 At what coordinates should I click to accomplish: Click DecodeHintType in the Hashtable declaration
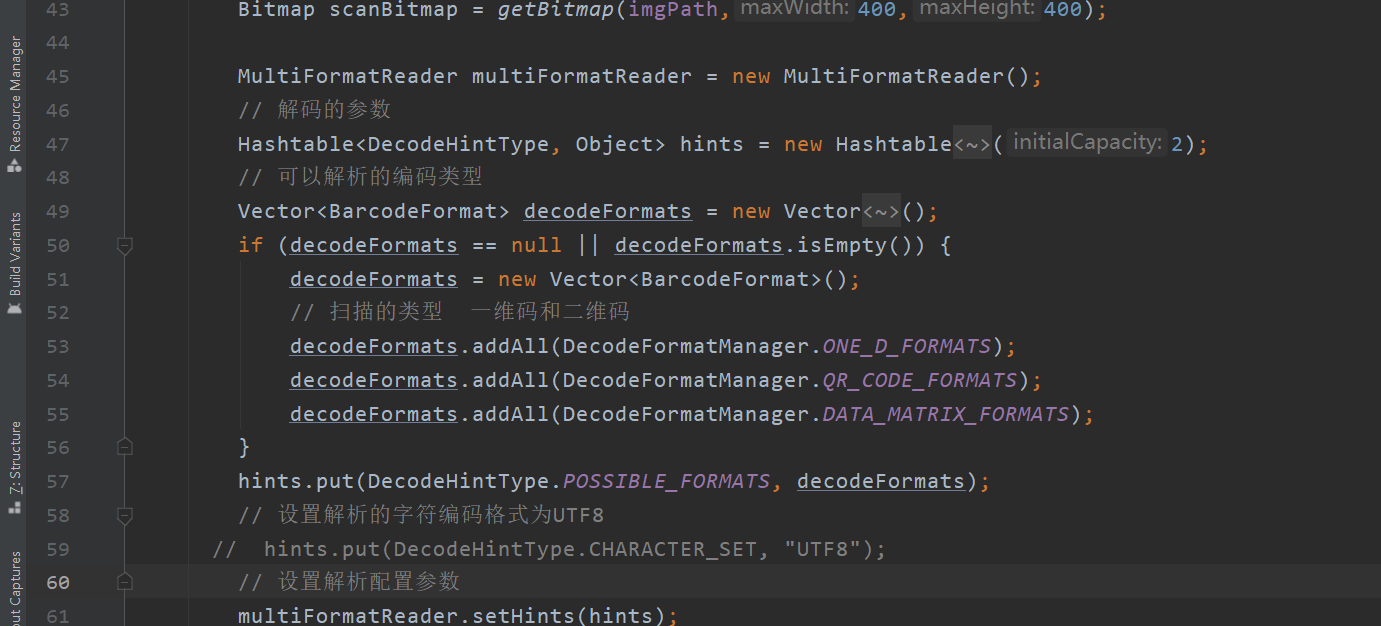(x=459, y=144)
